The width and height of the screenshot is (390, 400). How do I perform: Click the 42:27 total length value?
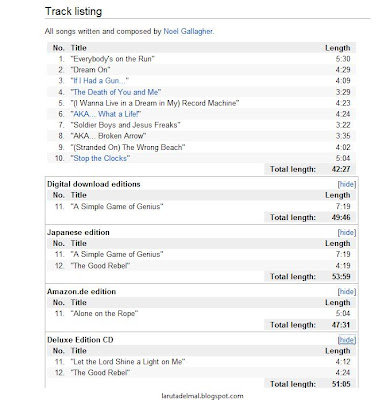[x=341, y=169]
